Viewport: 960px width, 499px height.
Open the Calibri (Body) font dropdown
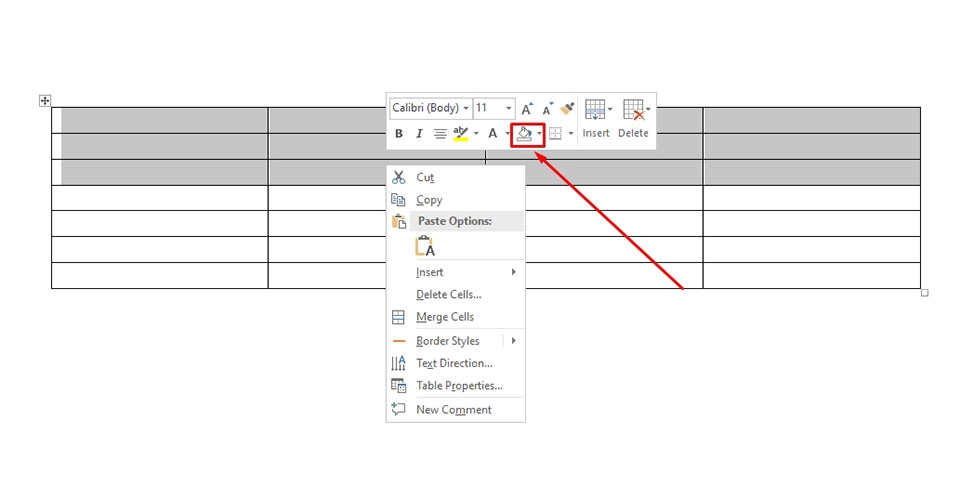click(x=466, y=108)
